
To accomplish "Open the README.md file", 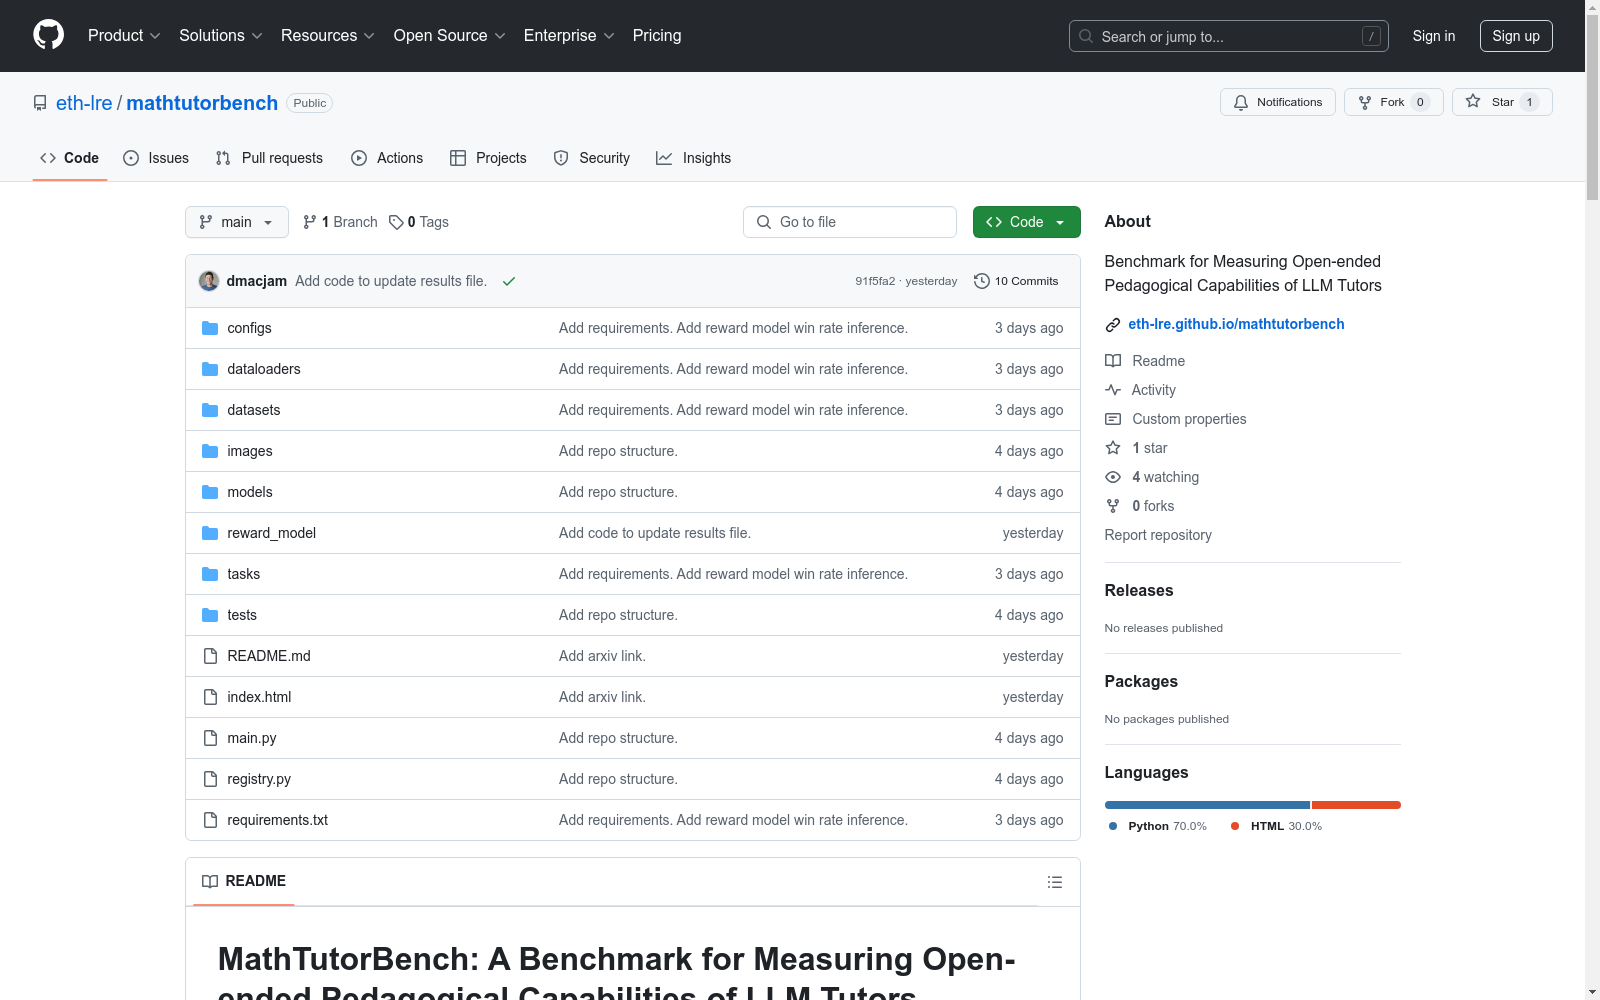I will [x=269, y=656].
